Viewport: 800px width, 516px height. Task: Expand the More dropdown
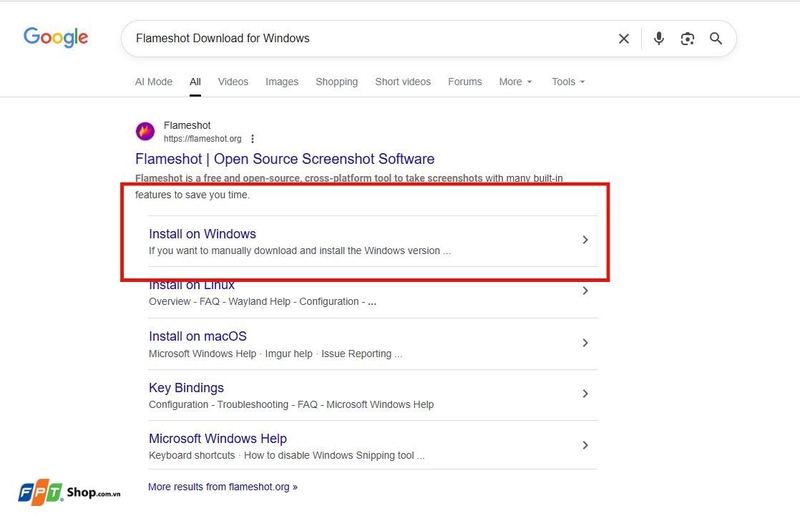point(515,82)
